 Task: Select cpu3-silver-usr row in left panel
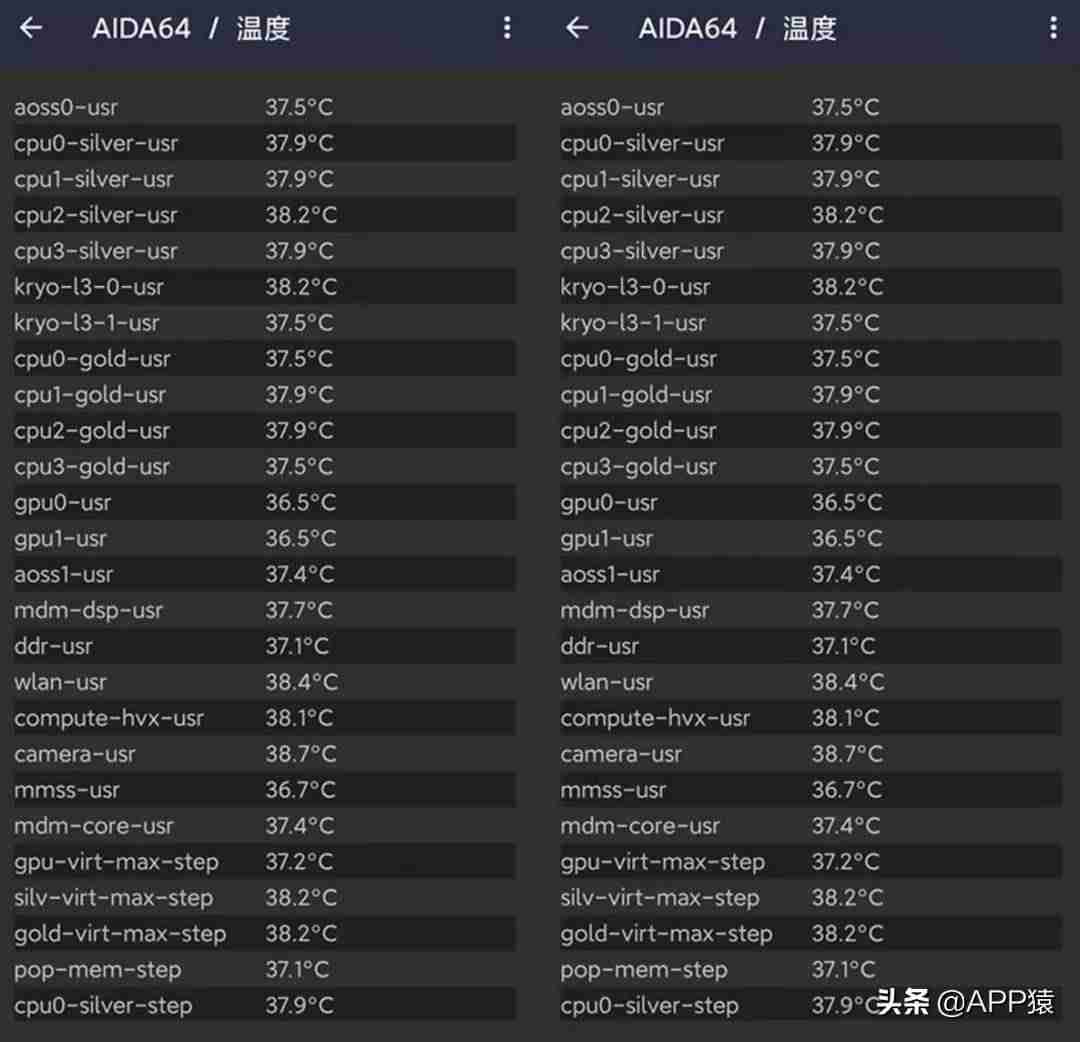tap(264, 250)
